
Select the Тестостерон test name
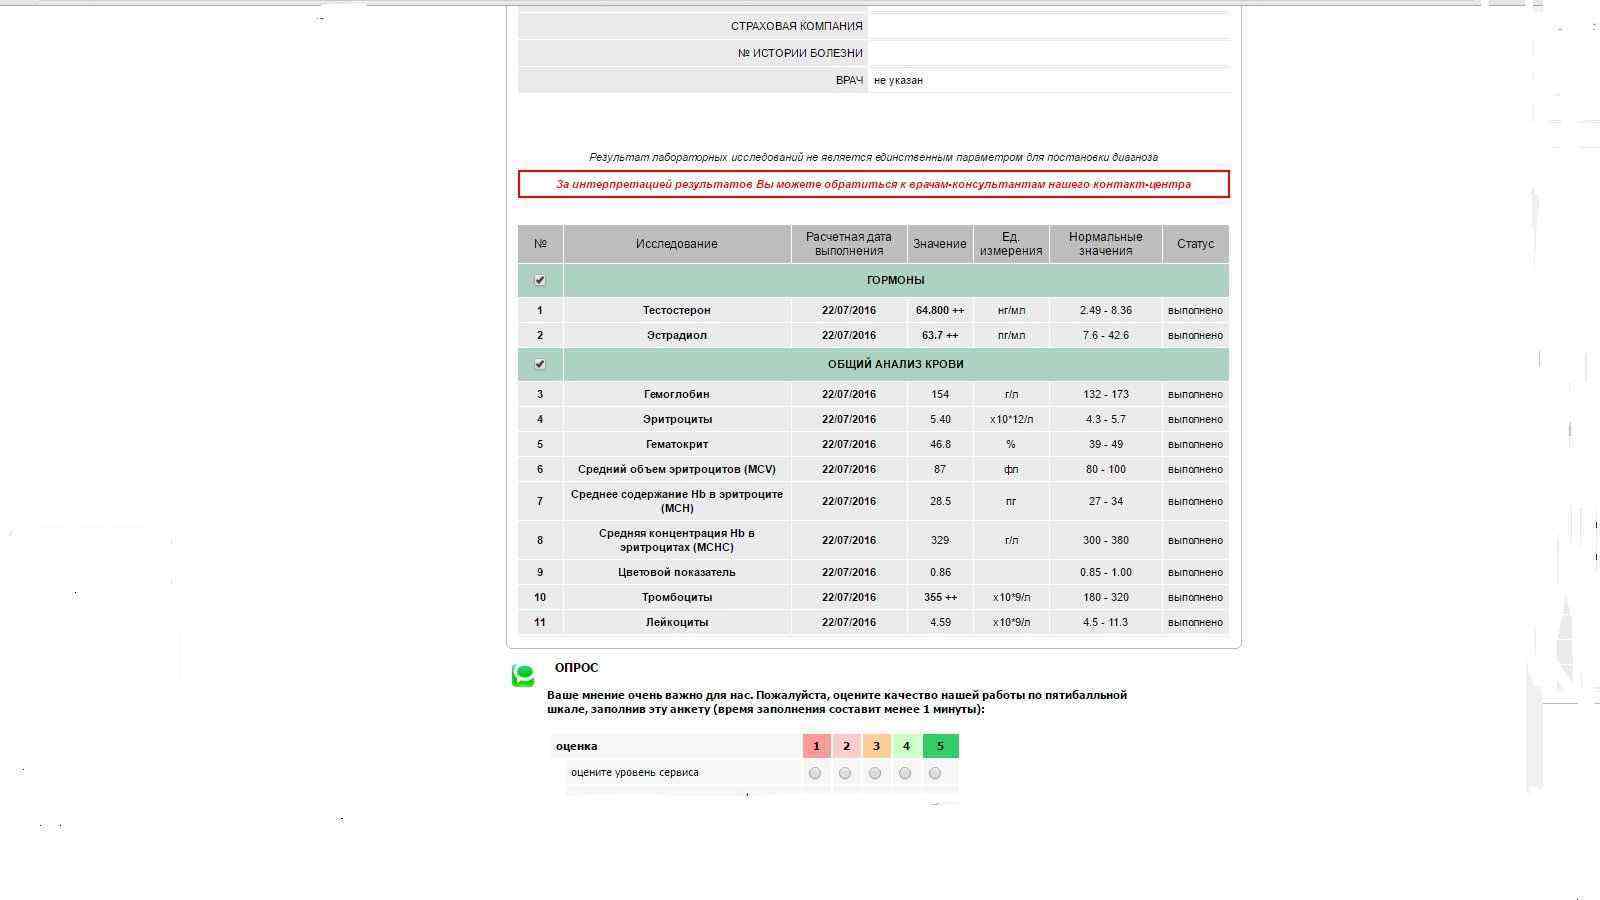click(x=676, y=310)
